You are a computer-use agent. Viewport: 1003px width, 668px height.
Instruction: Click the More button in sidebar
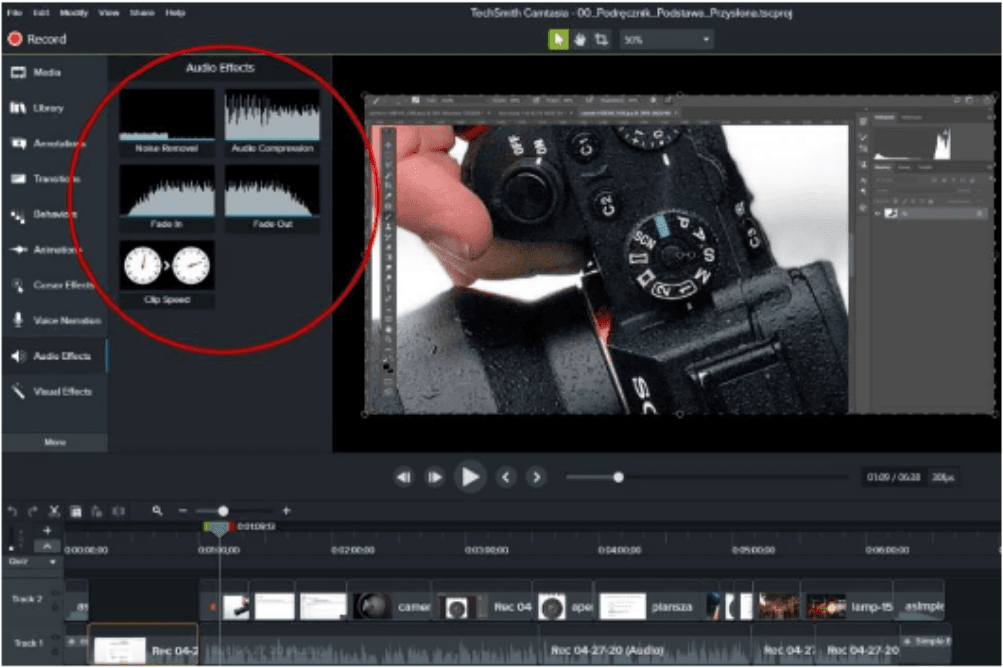point(54,442)
